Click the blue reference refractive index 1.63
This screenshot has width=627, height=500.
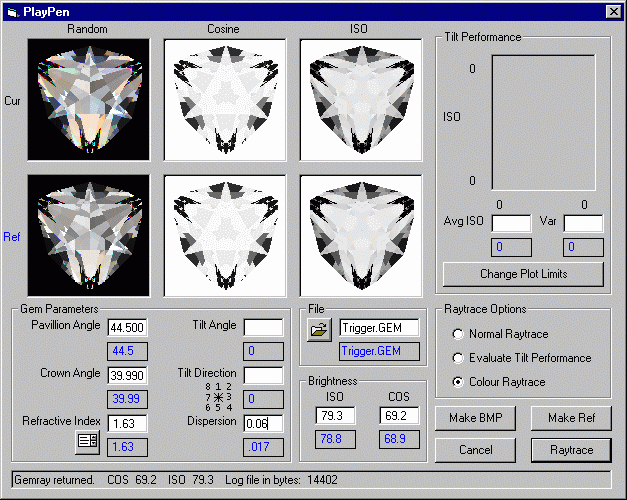pos(127,447)
